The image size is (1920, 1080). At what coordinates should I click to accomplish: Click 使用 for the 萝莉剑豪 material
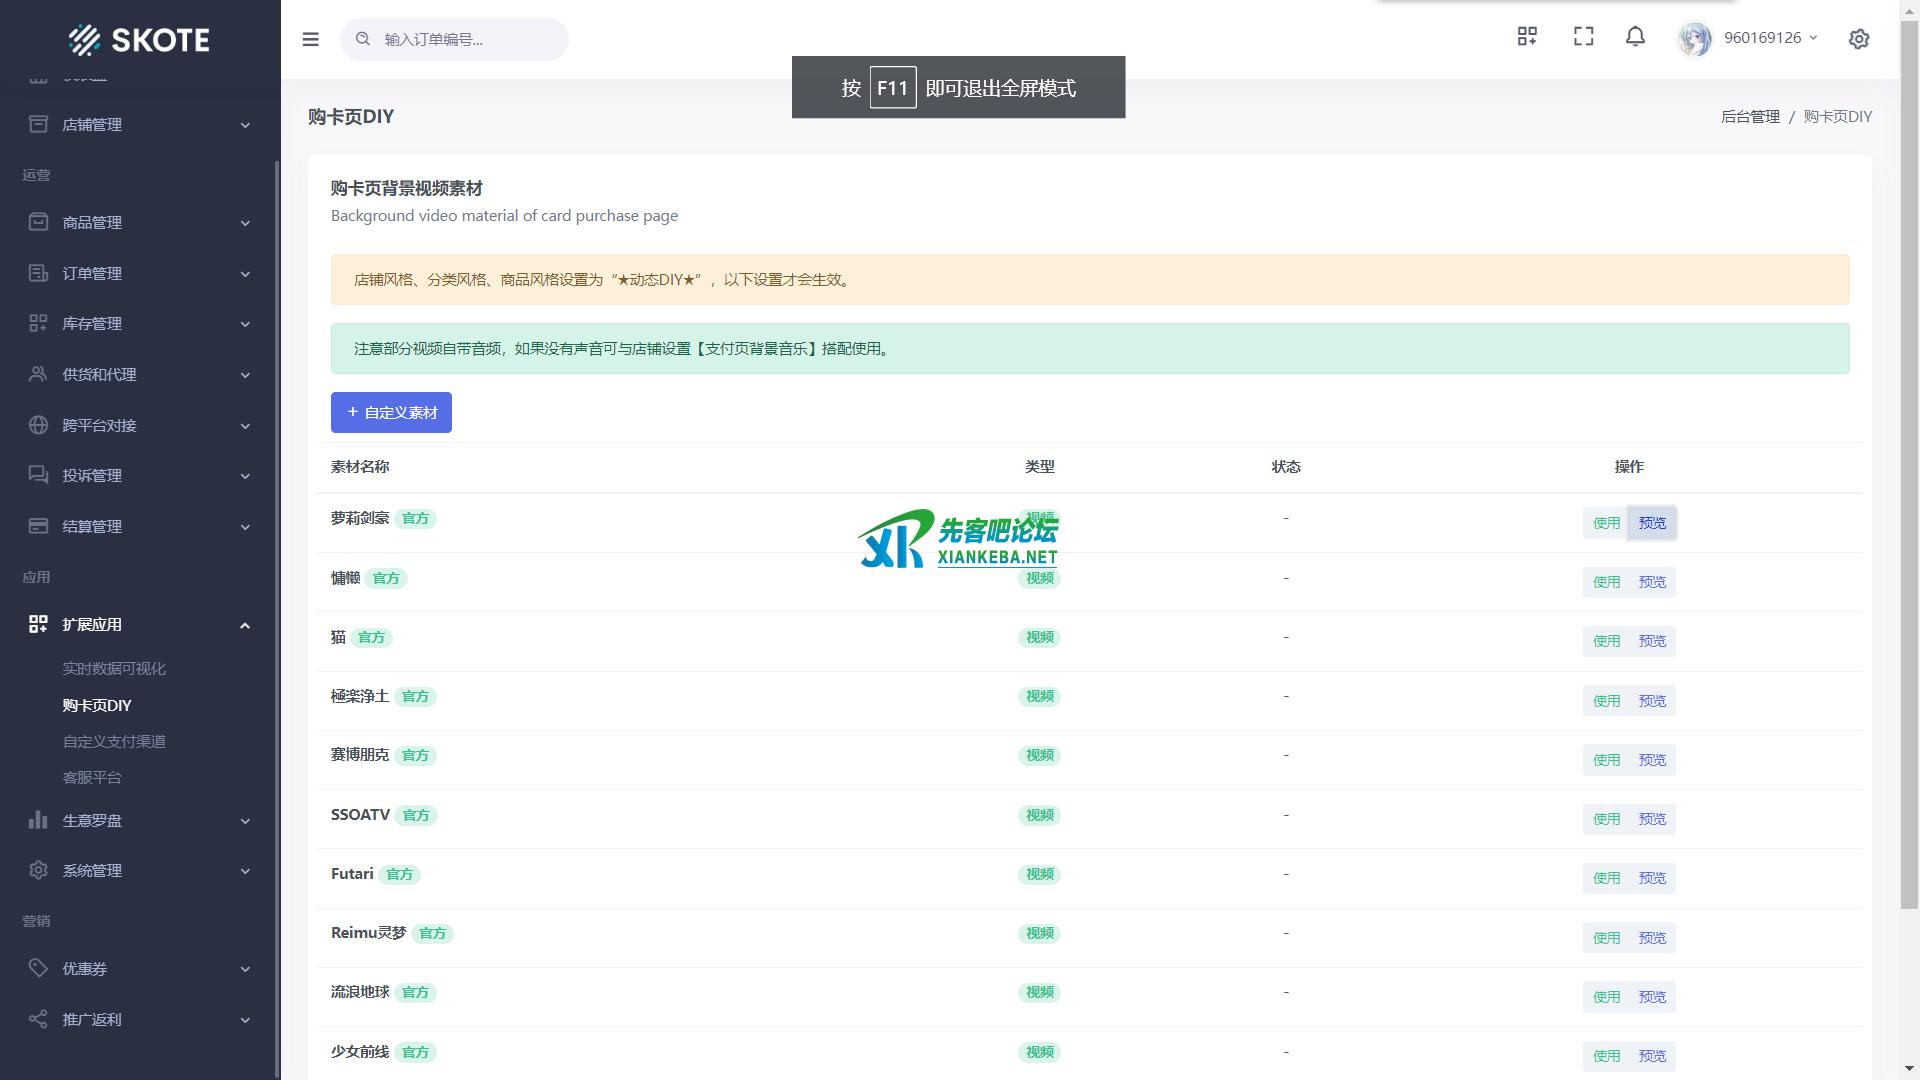pyautogui.click(x=1606, y=523)
